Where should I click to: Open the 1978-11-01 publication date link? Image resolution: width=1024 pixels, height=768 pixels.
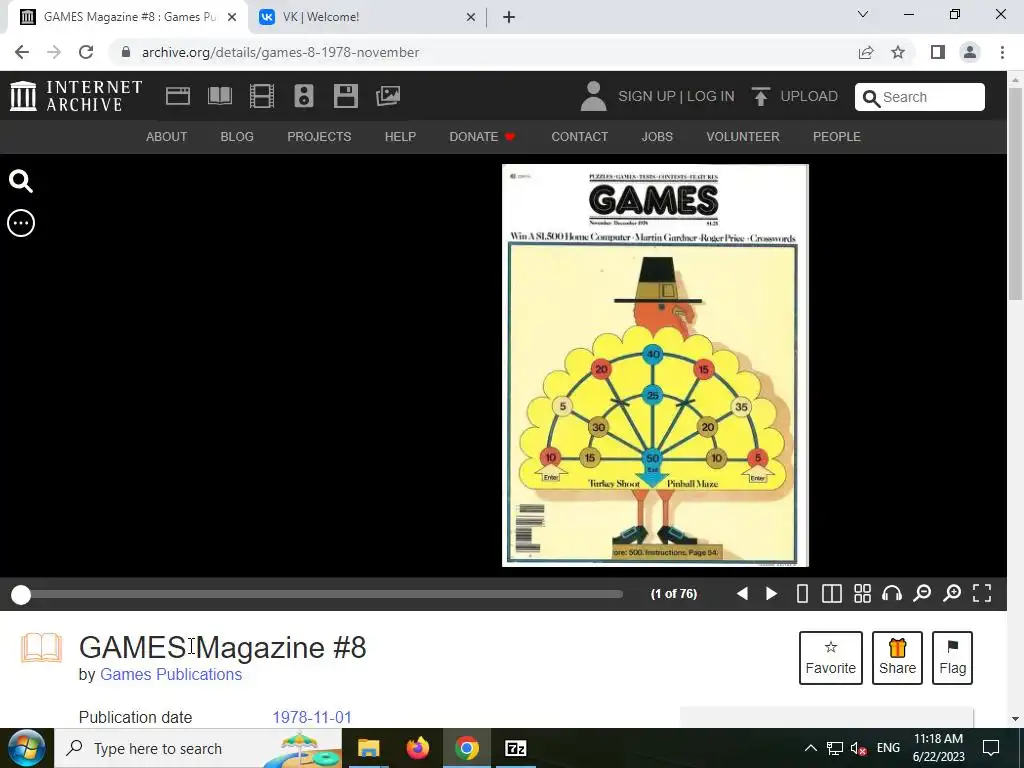point(312,717)
